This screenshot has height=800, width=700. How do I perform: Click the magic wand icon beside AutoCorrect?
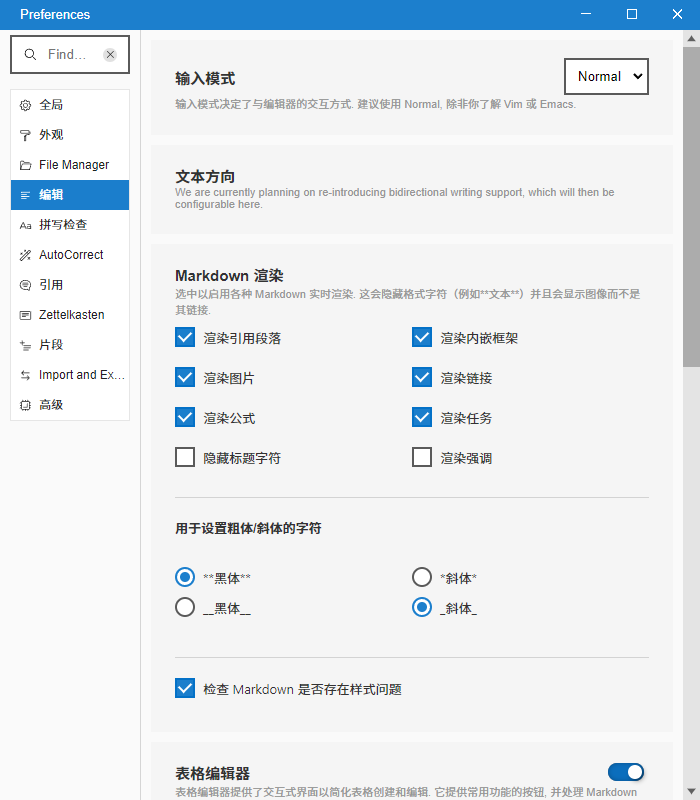(25, 255)
